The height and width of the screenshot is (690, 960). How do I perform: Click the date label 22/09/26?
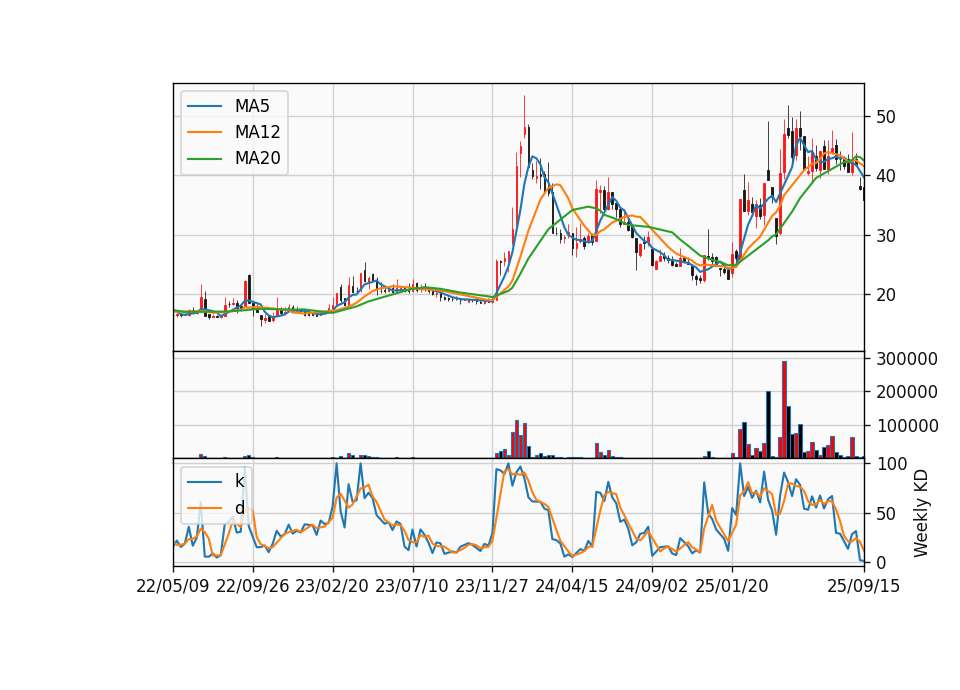click(x=253, y=586)
